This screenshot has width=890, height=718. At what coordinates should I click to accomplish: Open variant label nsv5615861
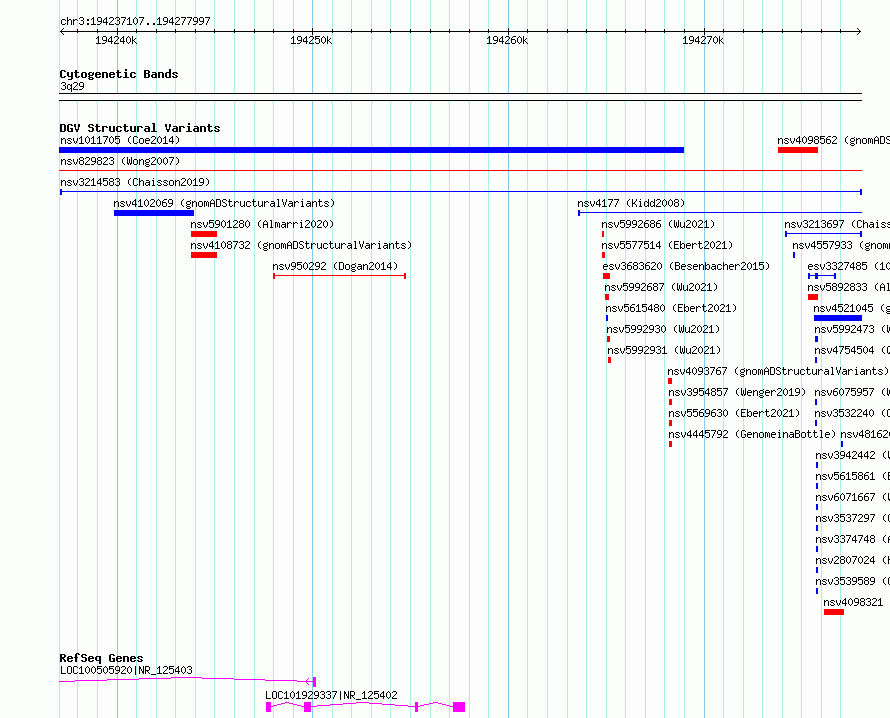(852, 476)
